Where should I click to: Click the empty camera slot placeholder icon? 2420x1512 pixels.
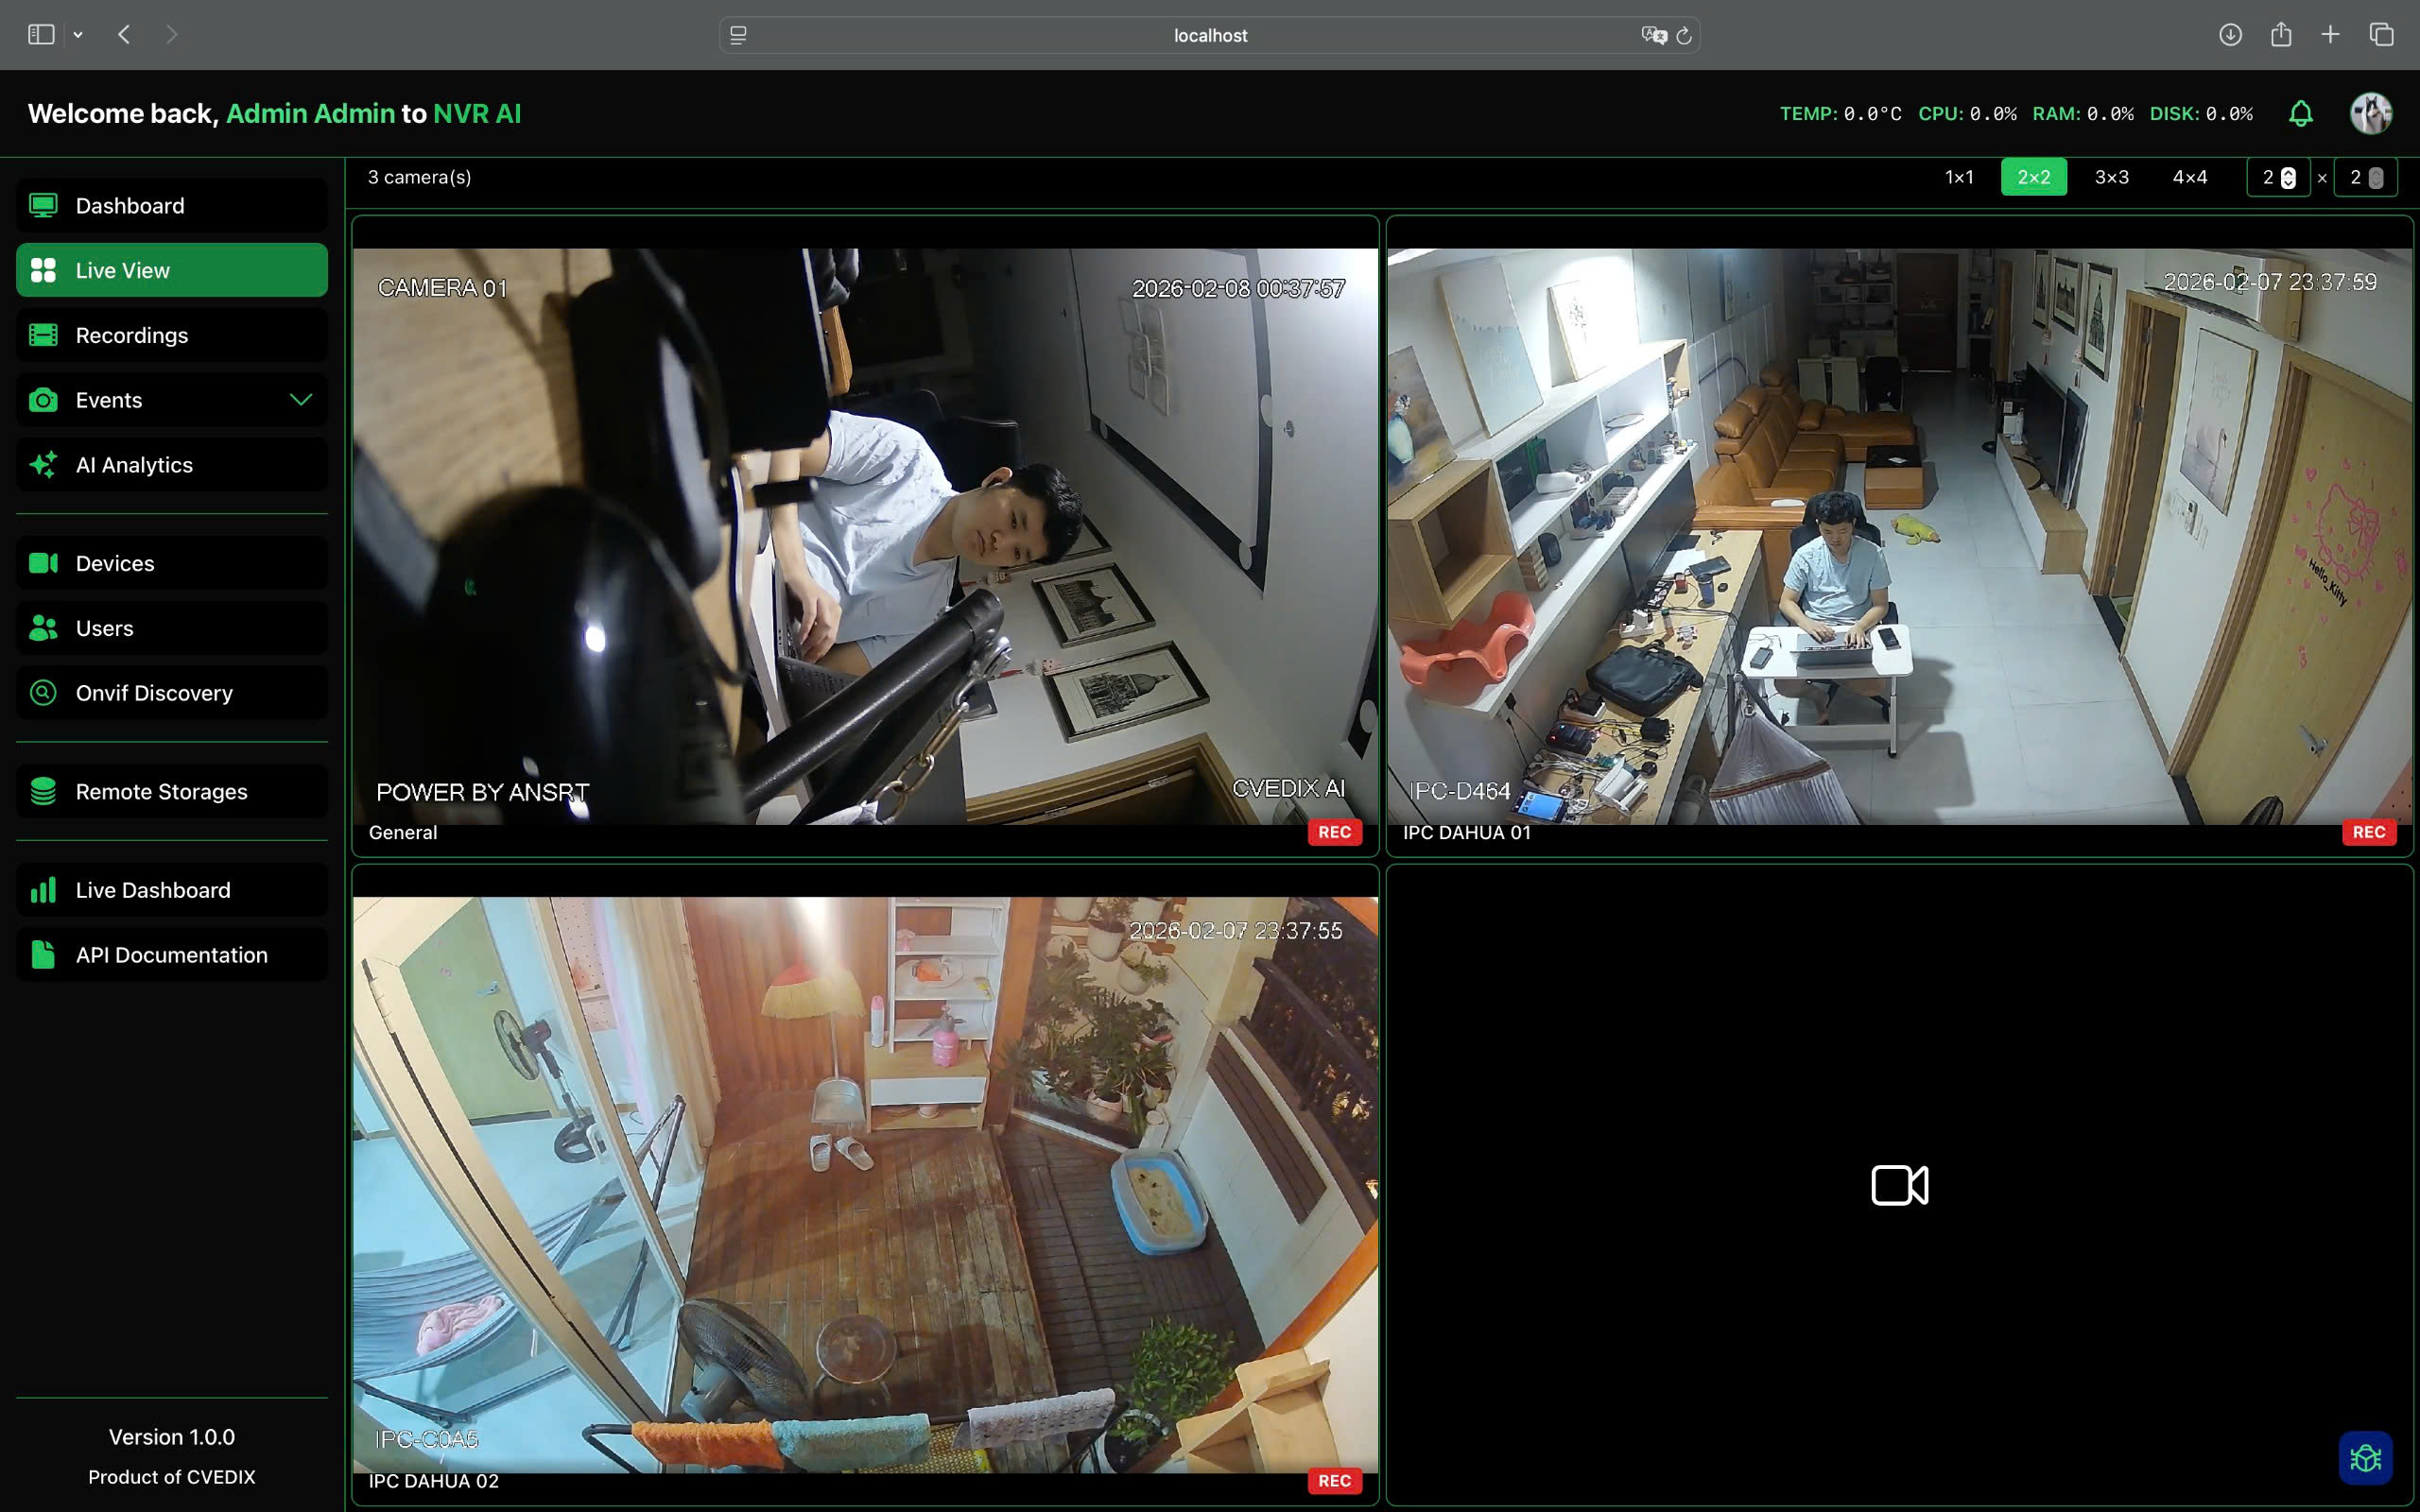pyautogui.click(x=1899, y=1185)
